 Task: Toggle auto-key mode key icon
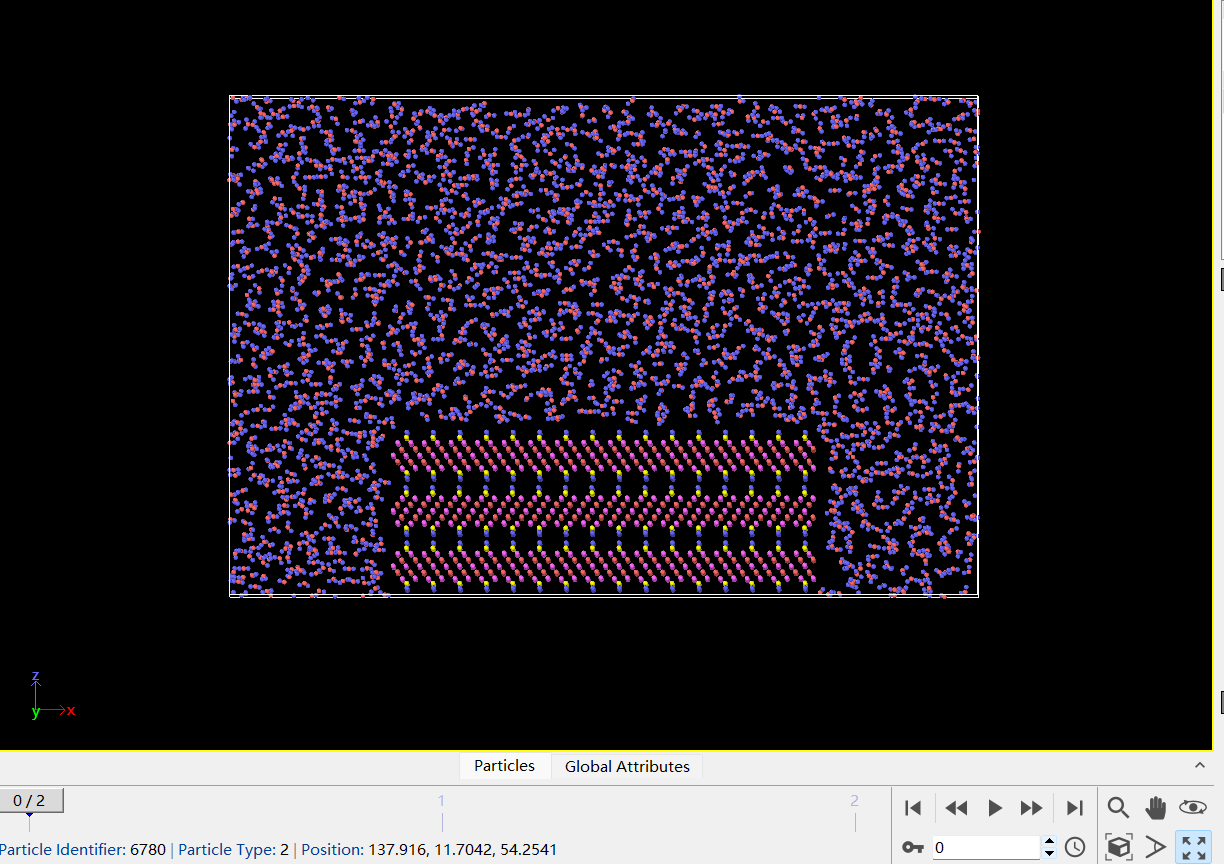coord(913,848)
